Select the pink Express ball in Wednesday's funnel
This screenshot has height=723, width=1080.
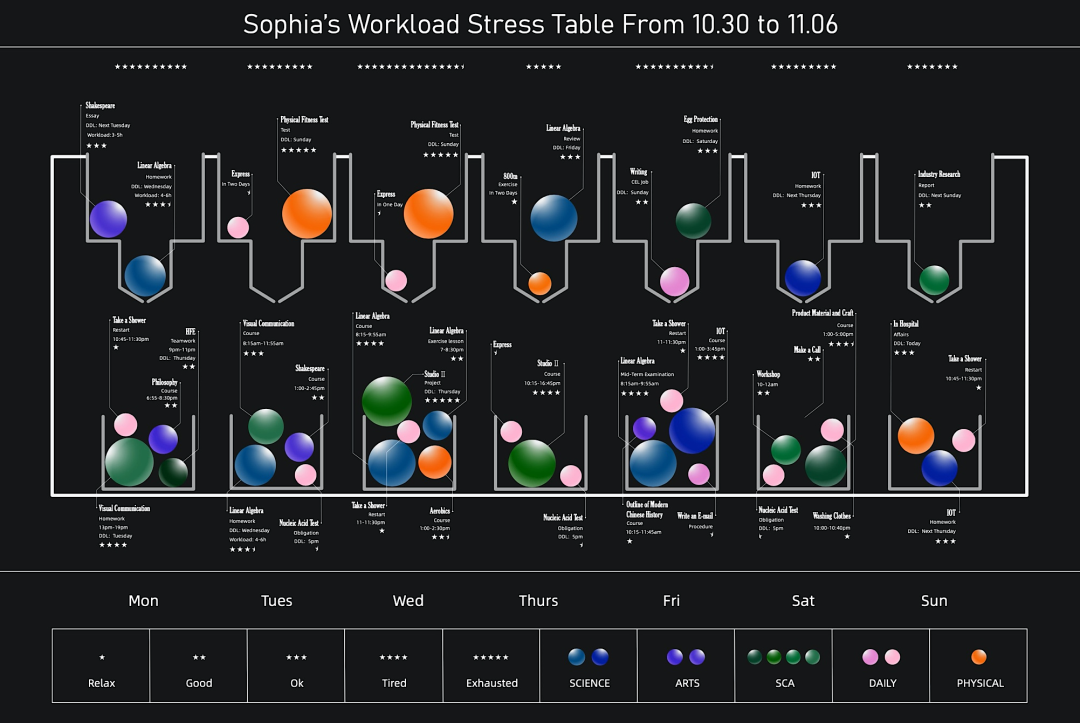396,280
